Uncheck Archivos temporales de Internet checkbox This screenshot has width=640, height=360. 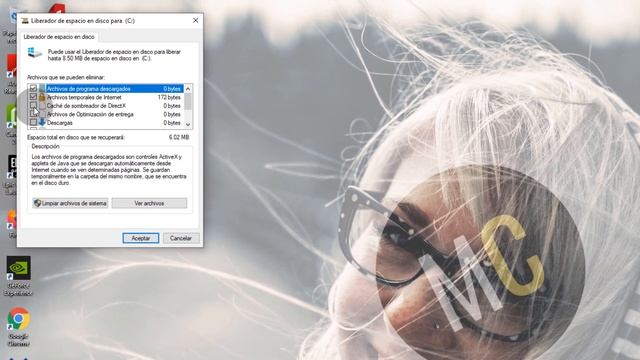(33, 97)
